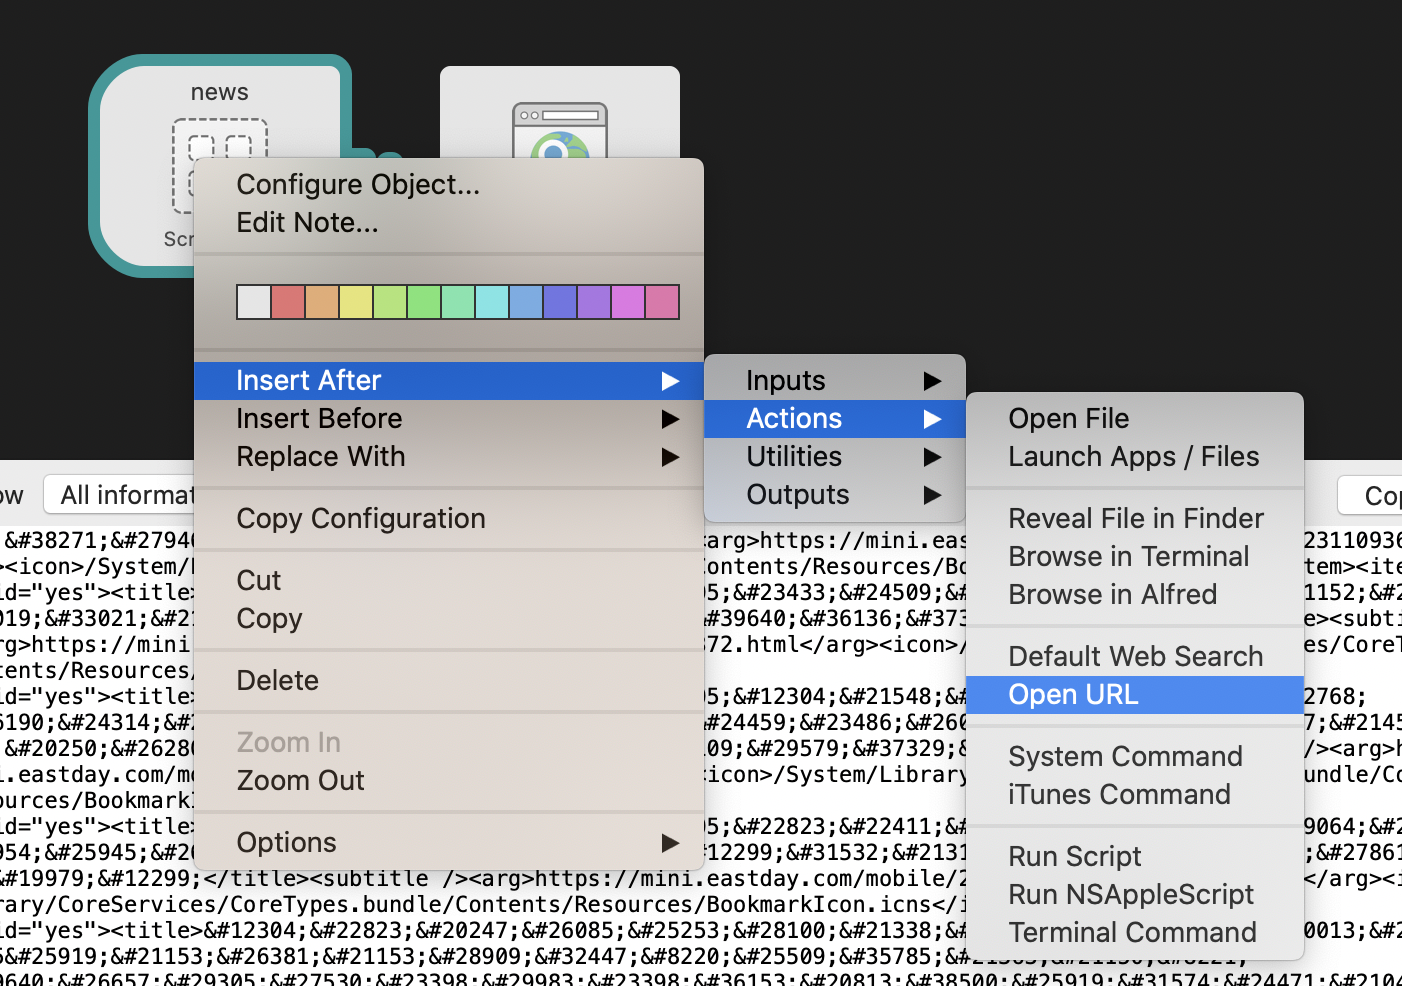This screenshot has height=986, width=1402.
Task: Select Delete in the context menu
Action: [x=449, y=681]
